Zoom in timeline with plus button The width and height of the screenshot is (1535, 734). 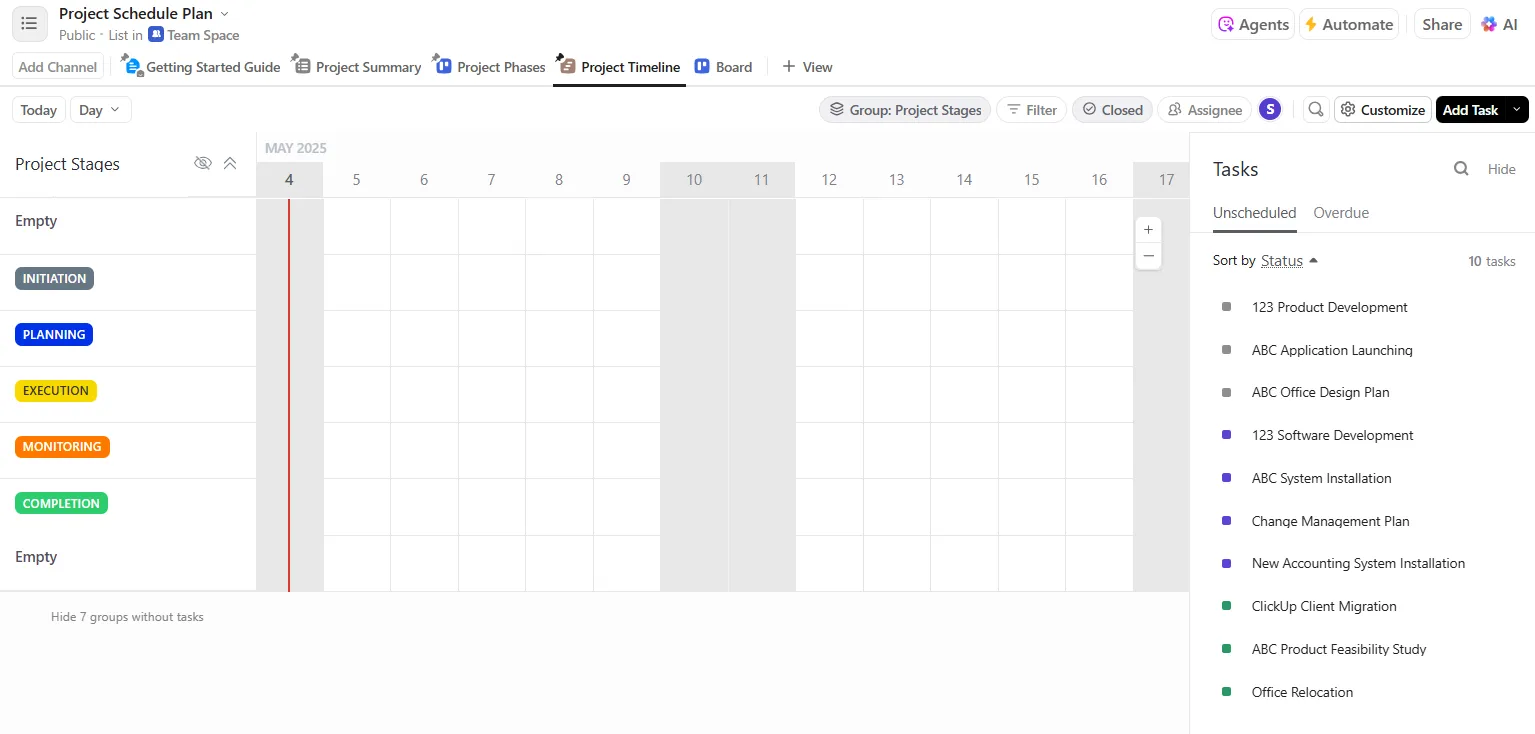[x=1148, y=230]
